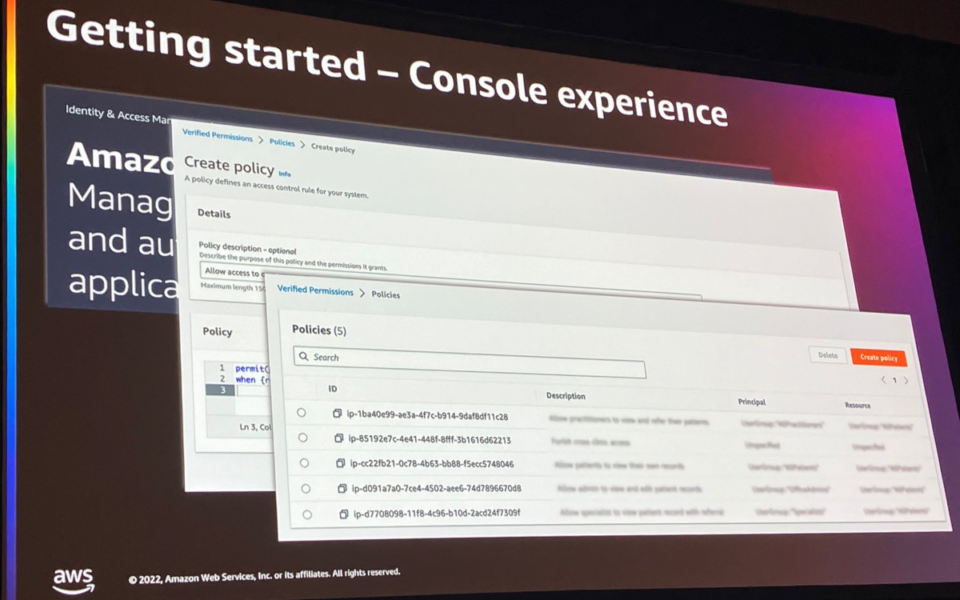This screenshot has height=600, width=960.
Task: Select line number 3 in the policy editor
Action: (x=222, y=390)
